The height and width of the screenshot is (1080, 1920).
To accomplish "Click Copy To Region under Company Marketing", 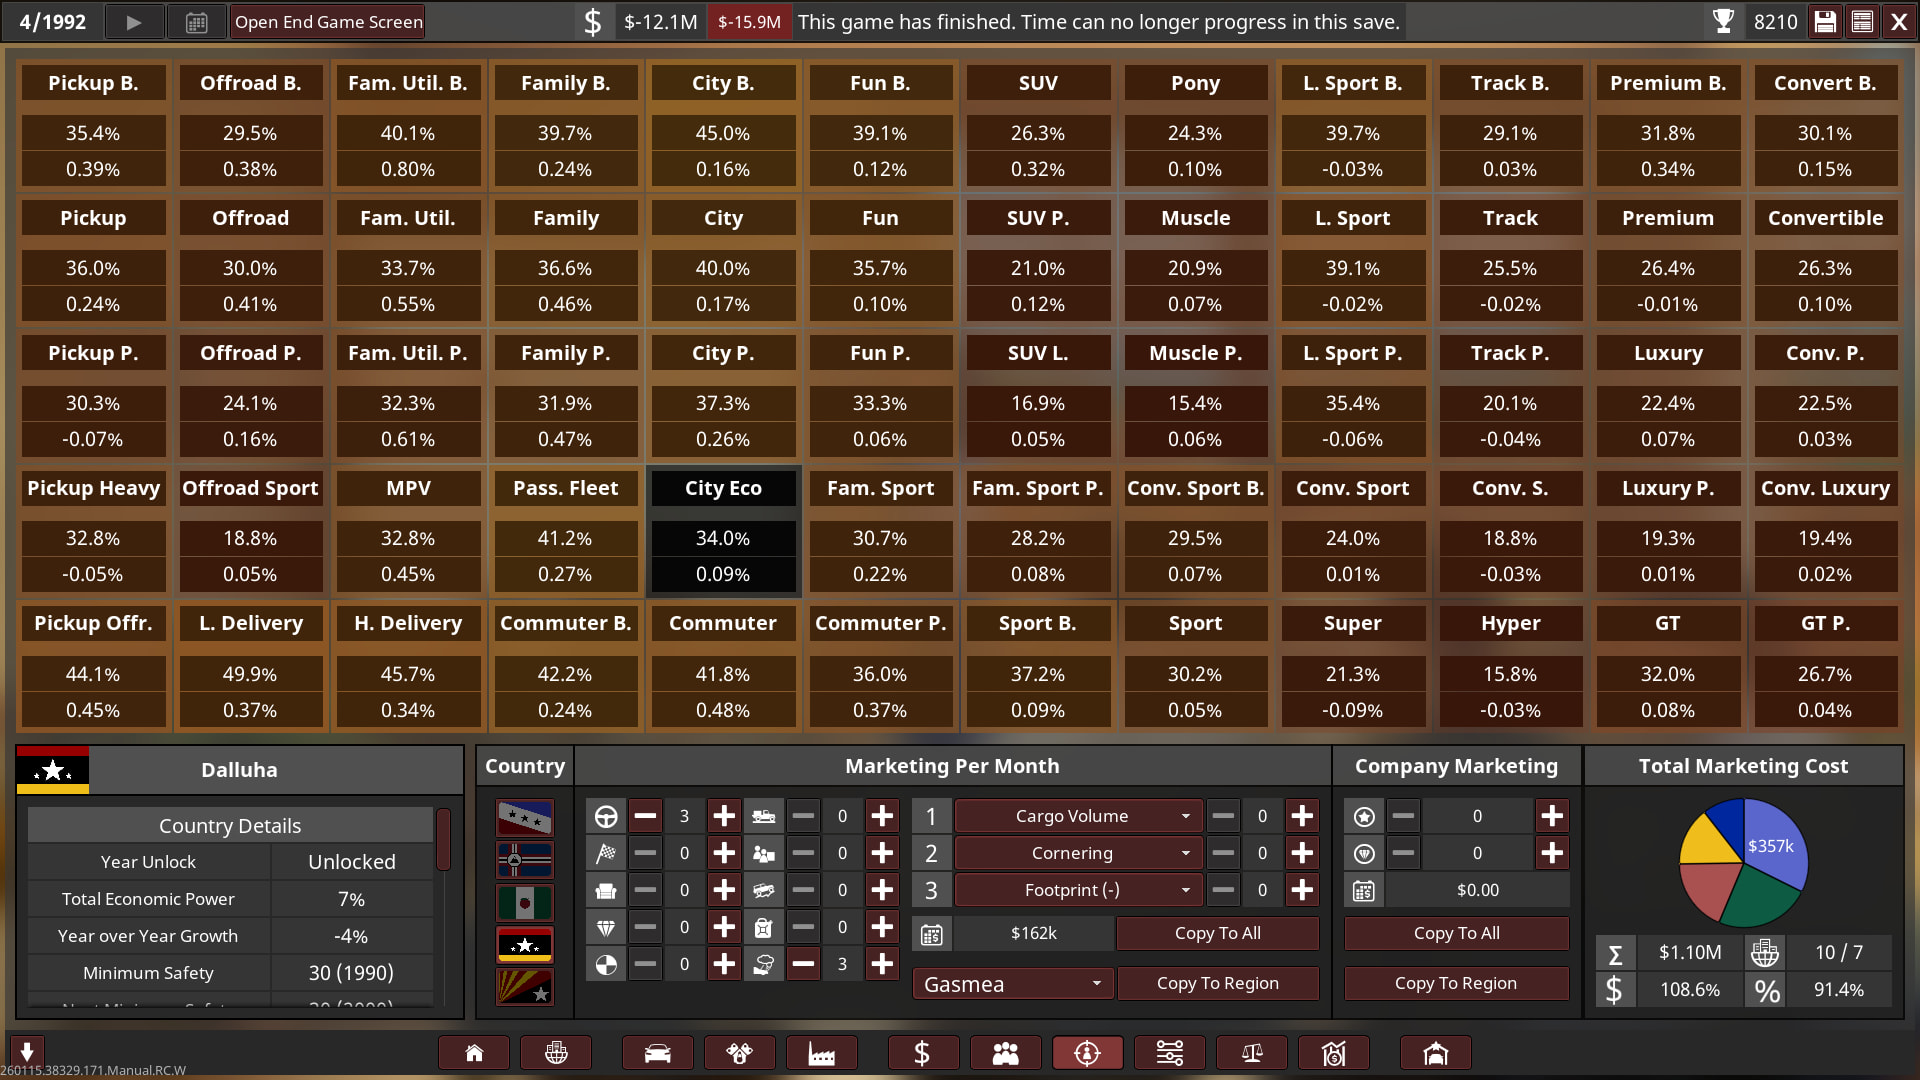I will [x=1455, y=983].
